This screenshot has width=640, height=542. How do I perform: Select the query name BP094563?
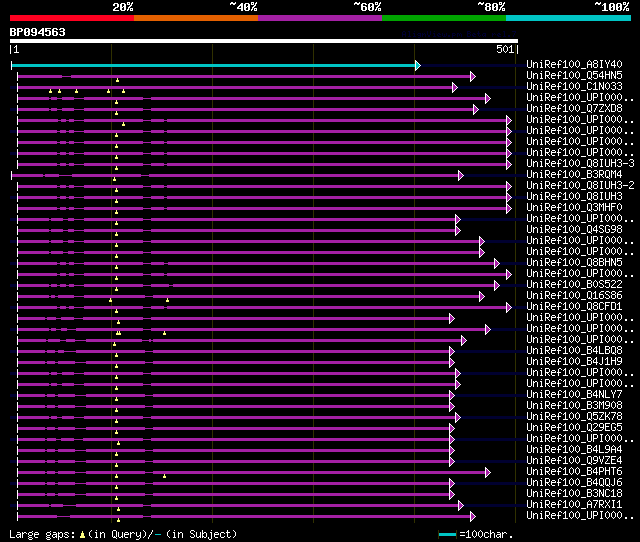[38, 32]
